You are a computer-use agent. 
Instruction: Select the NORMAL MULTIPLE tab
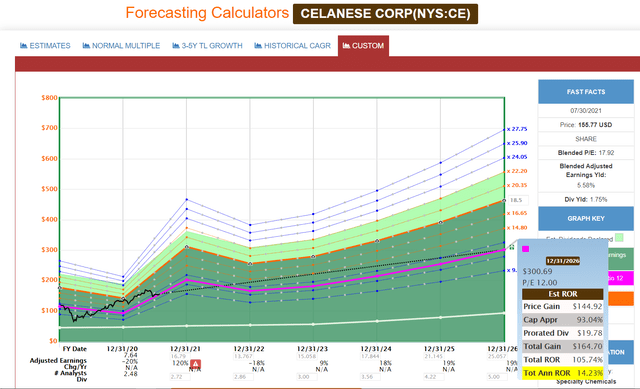coord(121,46)
